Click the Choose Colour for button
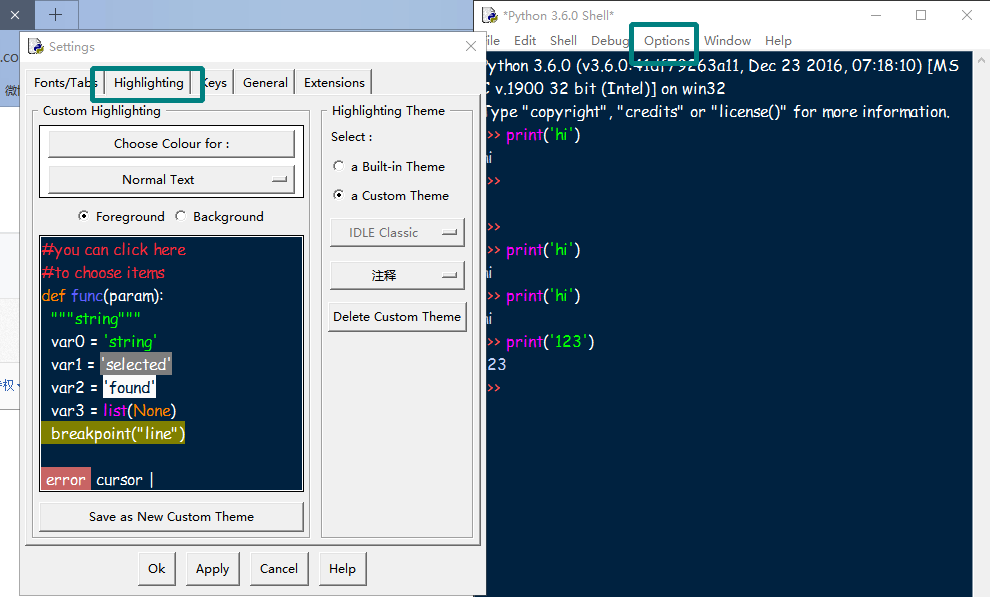Image resolution: width=990 pixels, height=597 pixels. pyautogui.click(x=171, y=143)
